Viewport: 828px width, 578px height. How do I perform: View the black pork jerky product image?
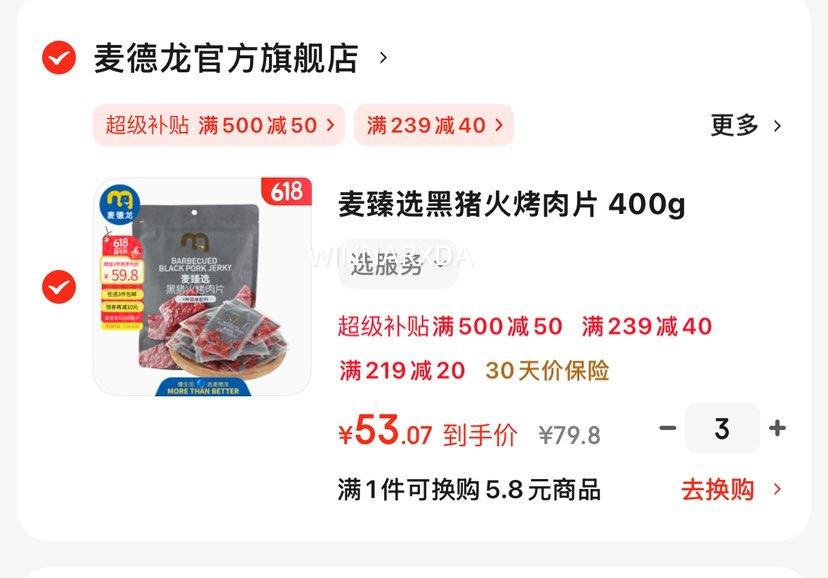[x=202, y=287]
